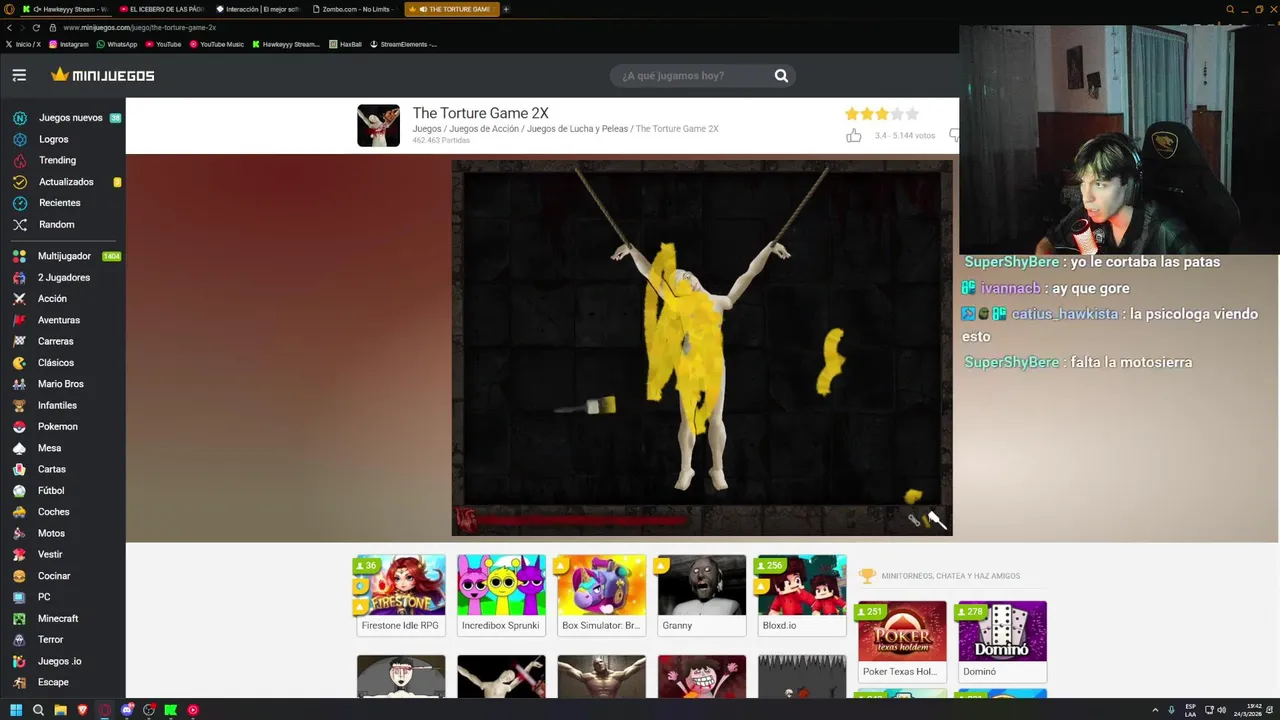Select THE TORTURE GAME browser tab
The image size is (1280, 720).
452,9
